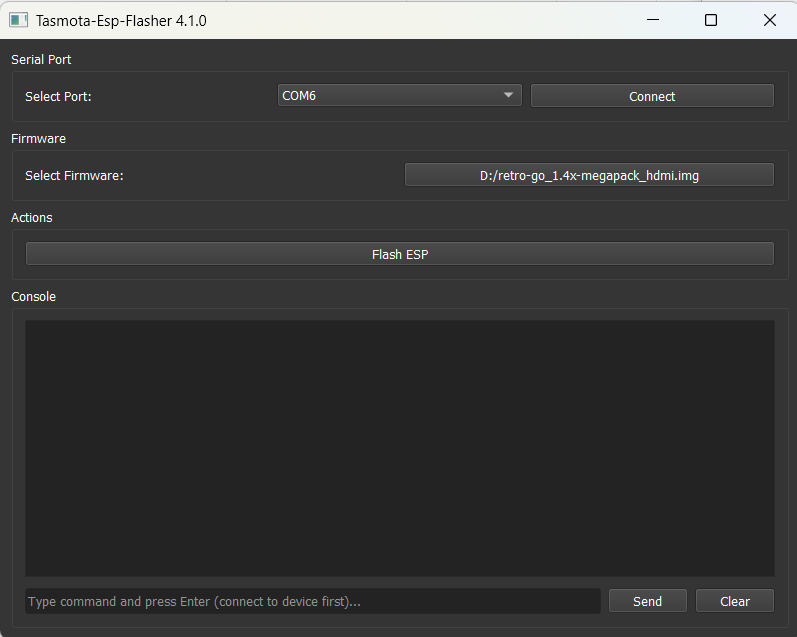Viewport: 797px width, 637px height.
Task: Send the typed console command
Action: coord(648,601)
